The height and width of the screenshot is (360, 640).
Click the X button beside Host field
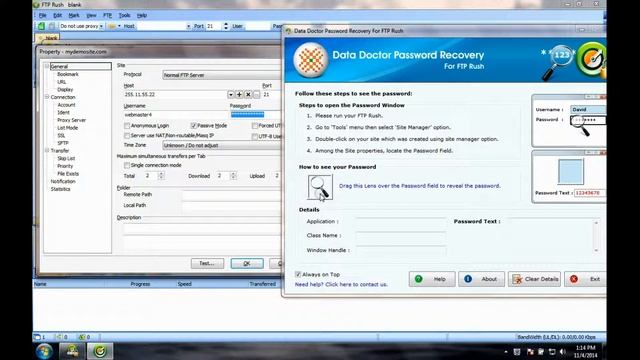pos(248,94)
